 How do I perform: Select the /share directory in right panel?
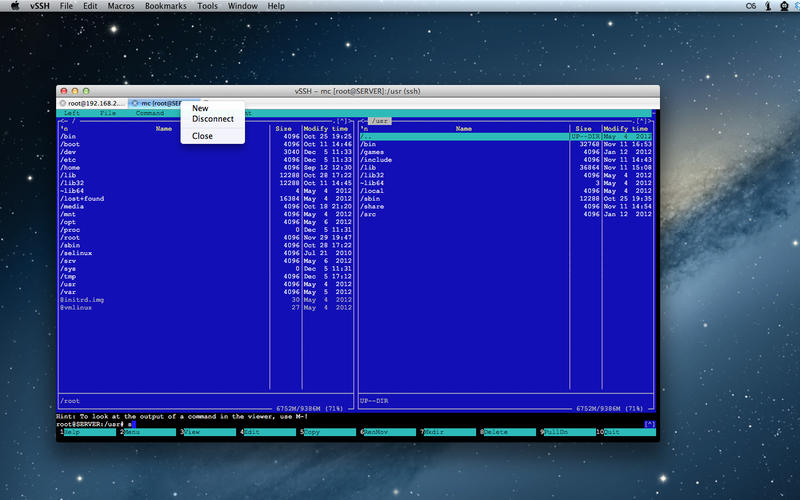pyautogui.click(x=373, y=206)
